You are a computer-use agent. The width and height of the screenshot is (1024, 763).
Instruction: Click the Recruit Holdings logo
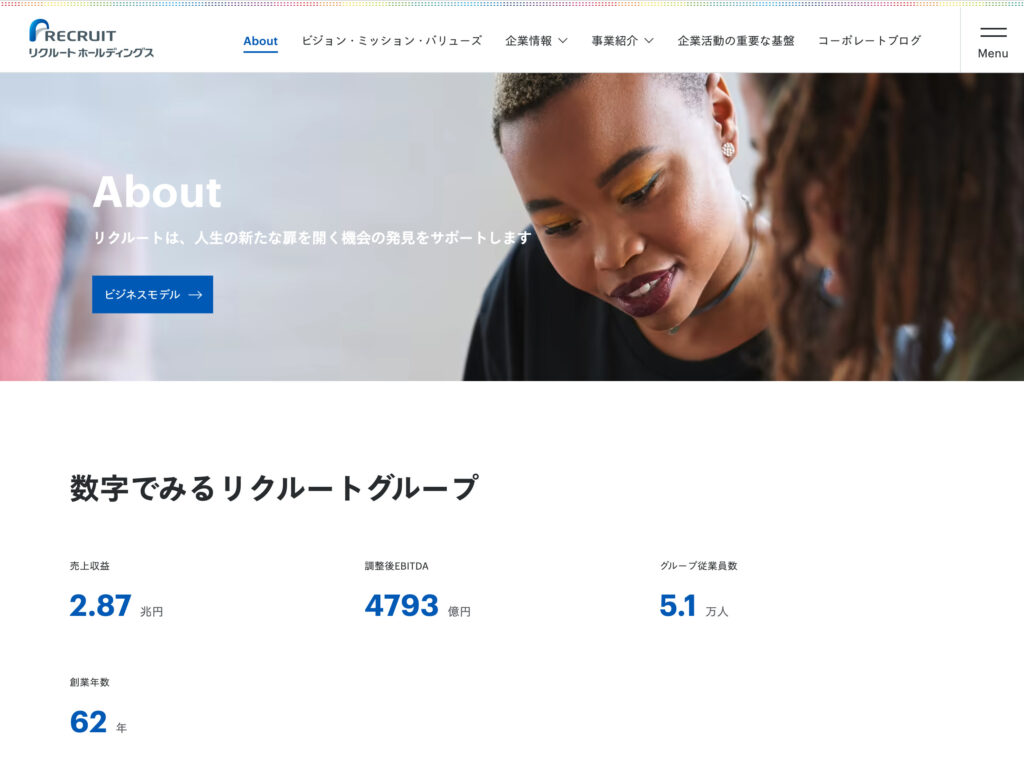tap(91, 39)
